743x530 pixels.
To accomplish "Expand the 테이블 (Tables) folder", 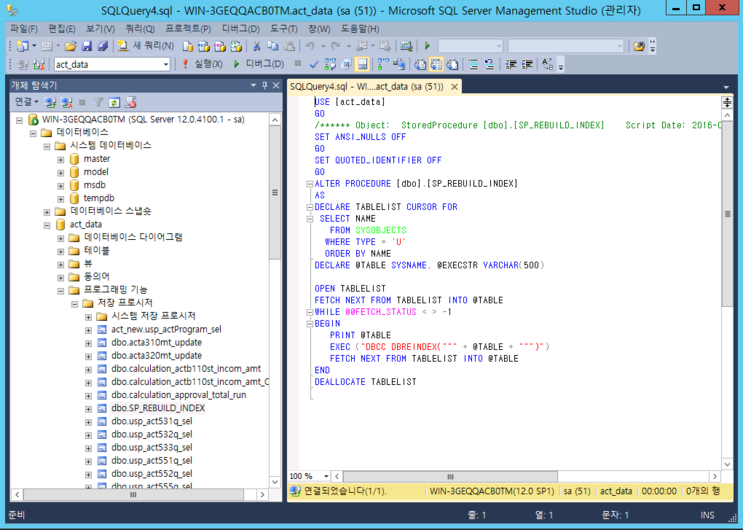I will [61, 251].
